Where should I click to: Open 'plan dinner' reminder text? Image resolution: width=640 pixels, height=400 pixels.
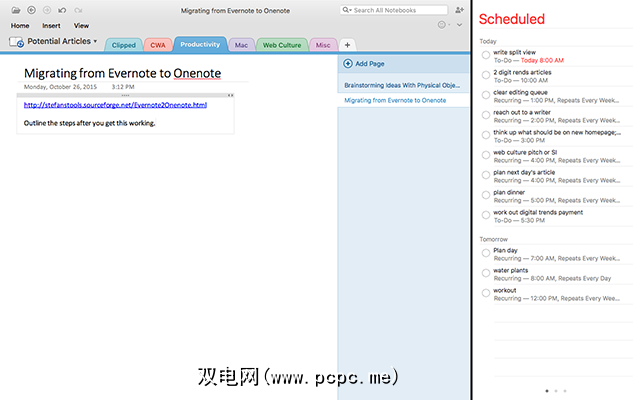(509, 192)
